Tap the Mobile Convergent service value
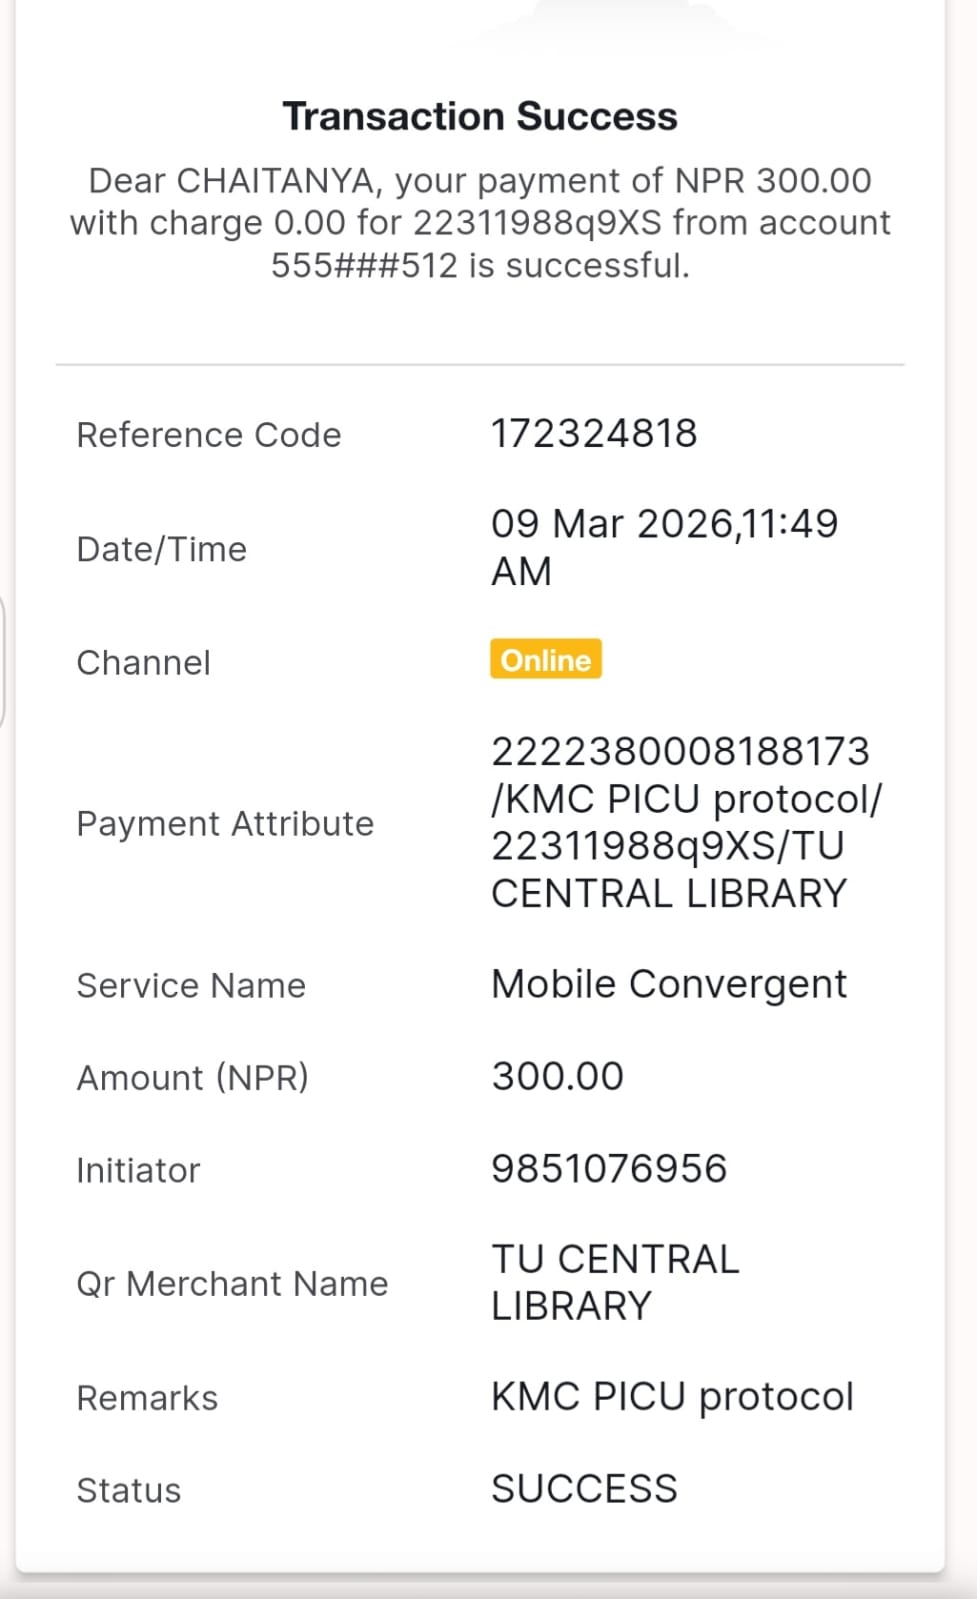977x1599 pixels. (668, 984)
